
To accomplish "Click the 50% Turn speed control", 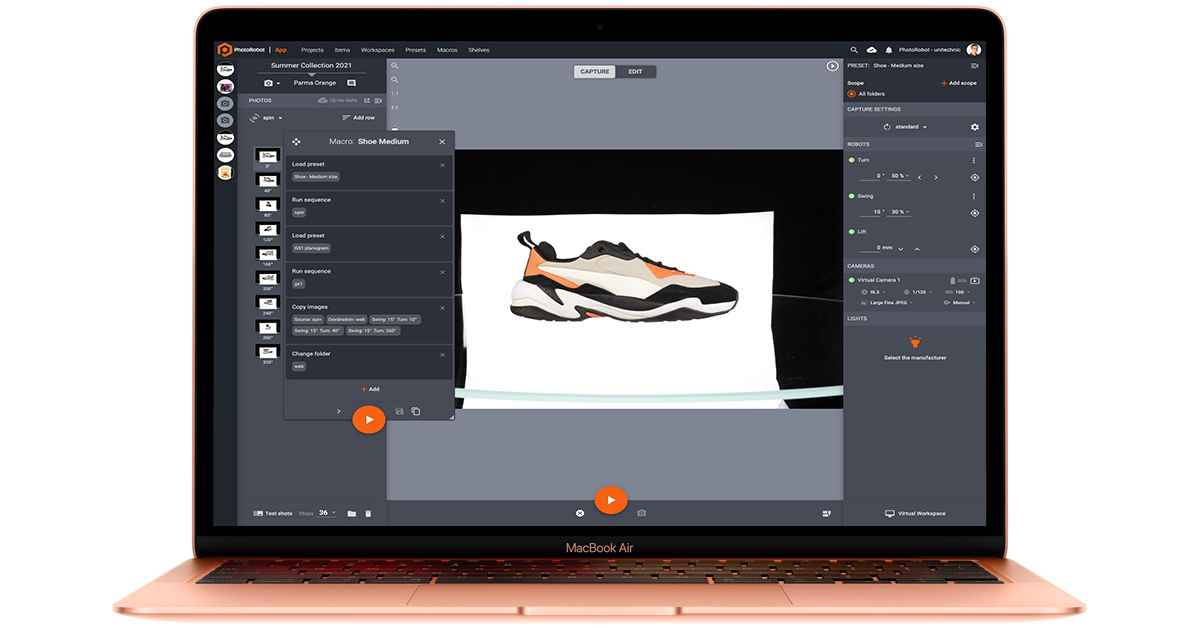I will pyautogui.click(x=899, y=174).
